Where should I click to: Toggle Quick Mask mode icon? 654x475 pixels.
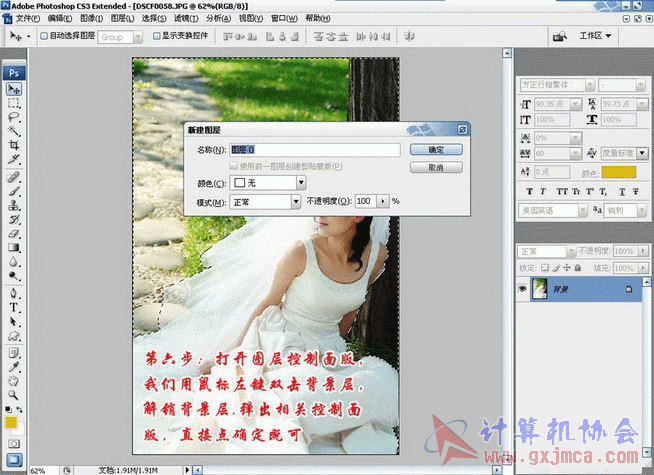[x=14, y=444]
